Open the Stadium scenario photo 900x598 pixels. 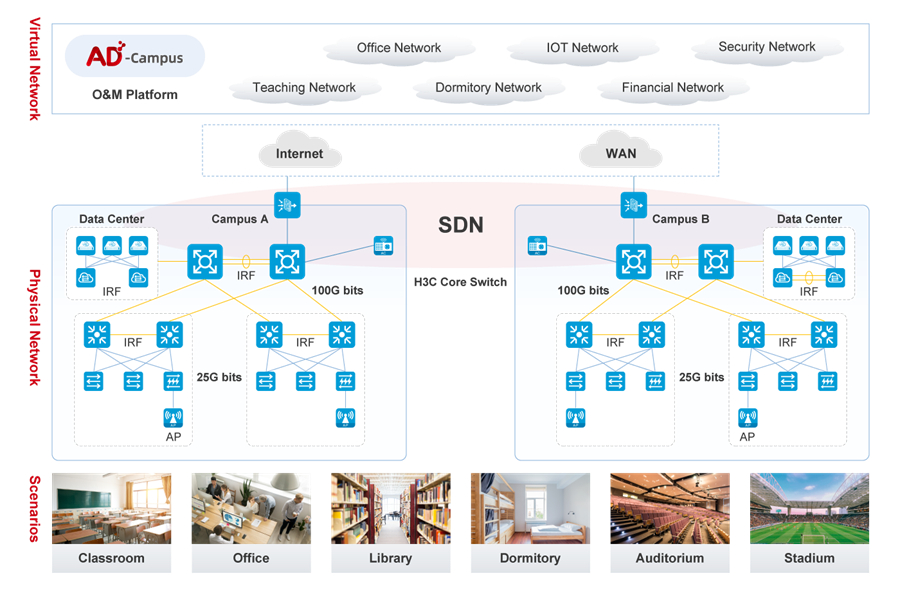tap(809, 508)
